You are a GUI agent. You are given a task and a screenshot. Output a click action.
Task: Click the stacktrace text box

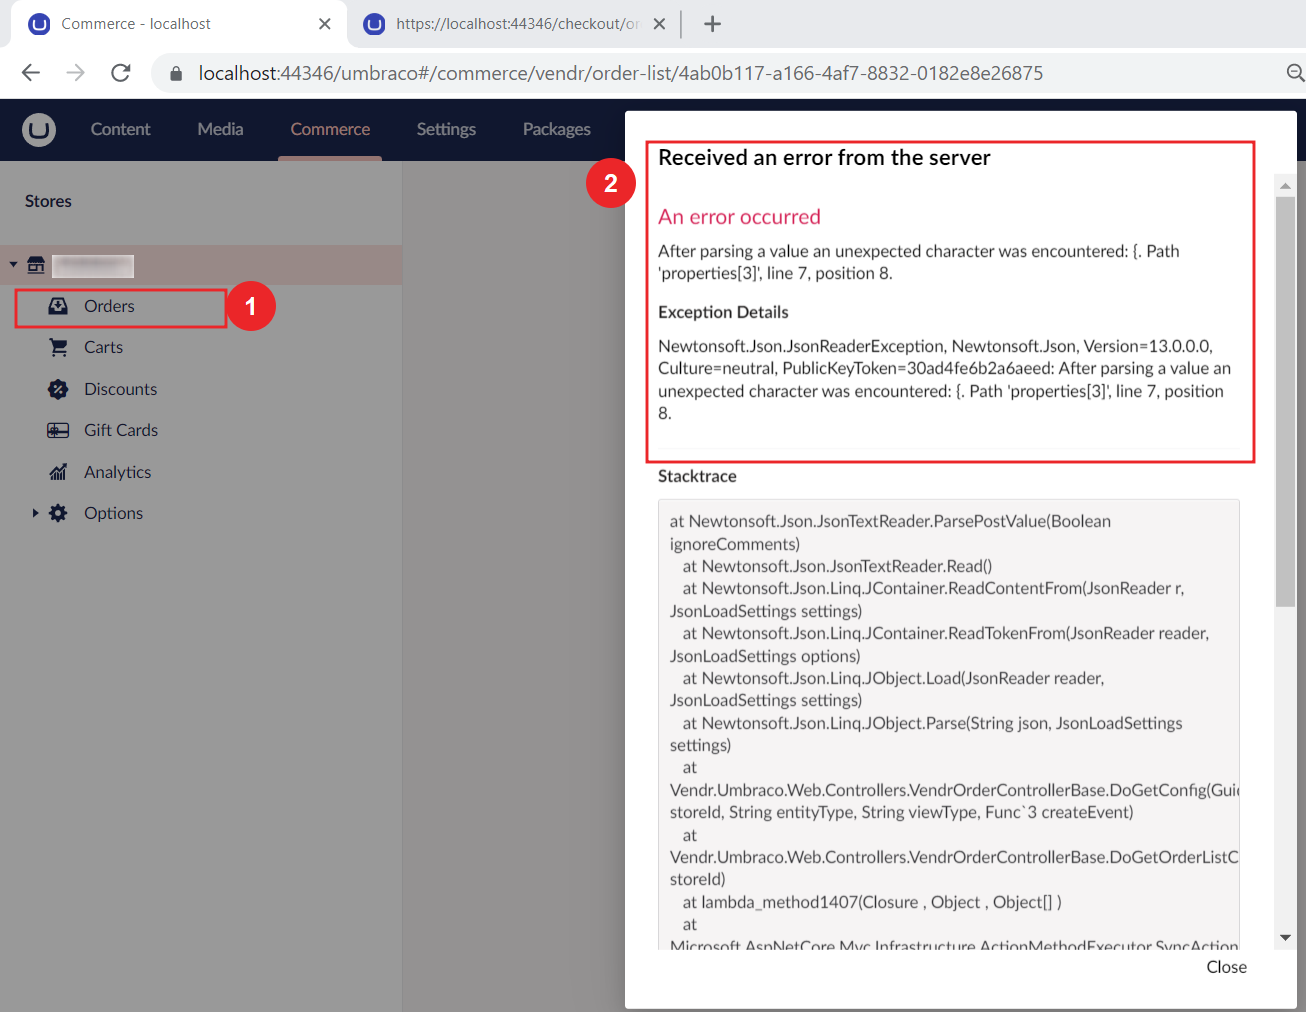pyautogui.click(x=949, y=724)
